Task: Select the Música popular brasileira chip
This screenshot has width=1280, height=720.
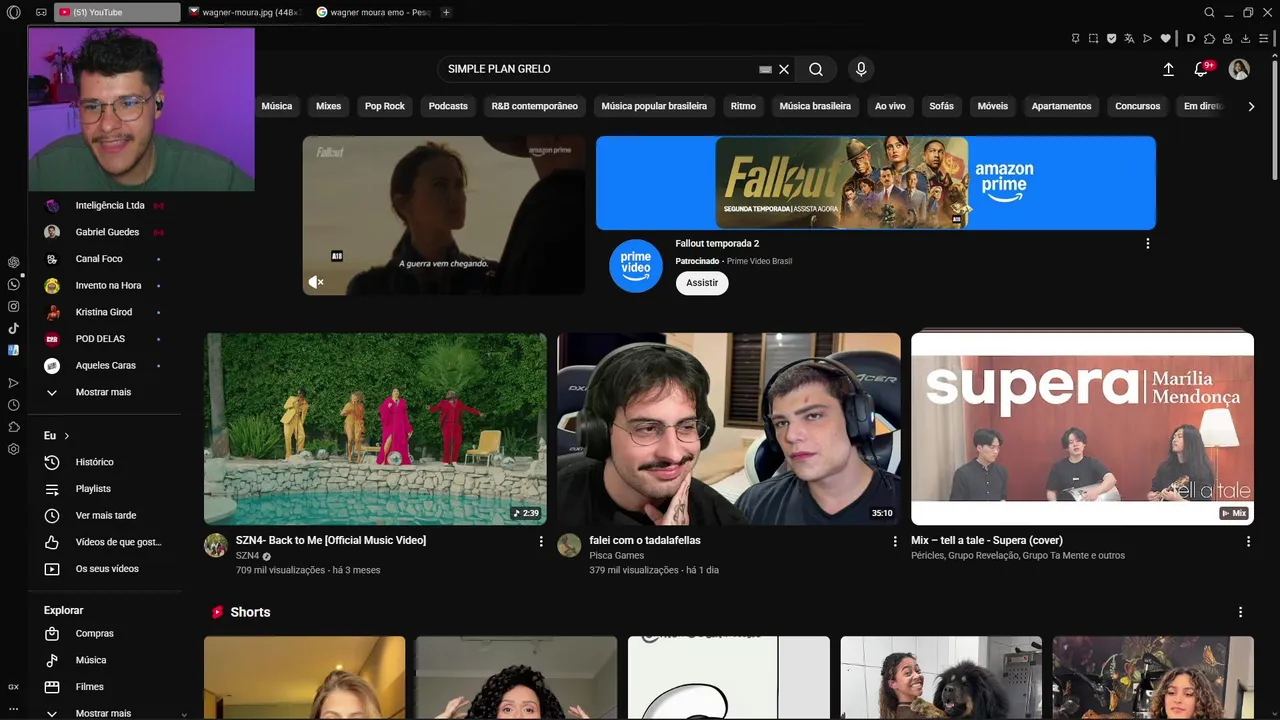Action: [x=654, y=106]
